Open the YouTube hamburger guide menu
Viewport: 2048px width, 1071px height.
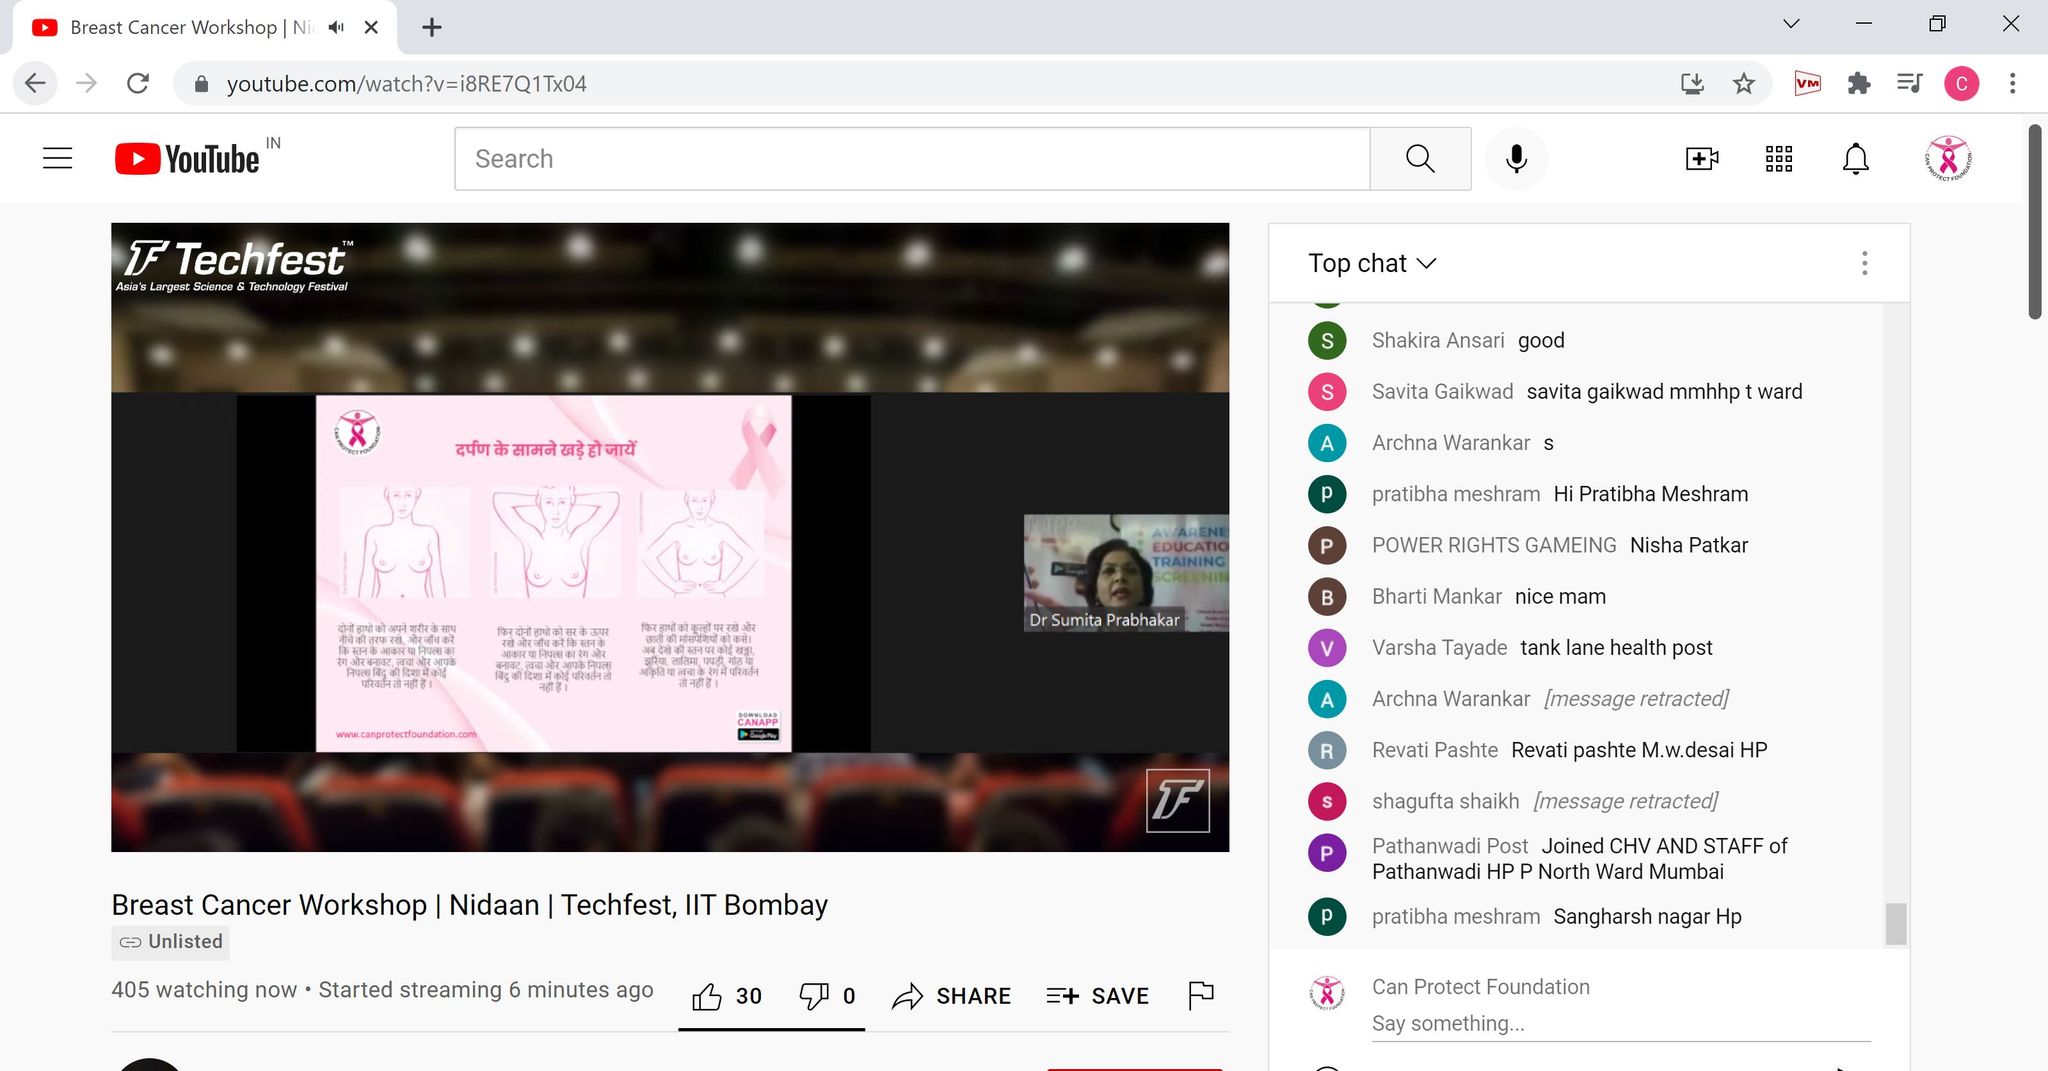(58, 158)
